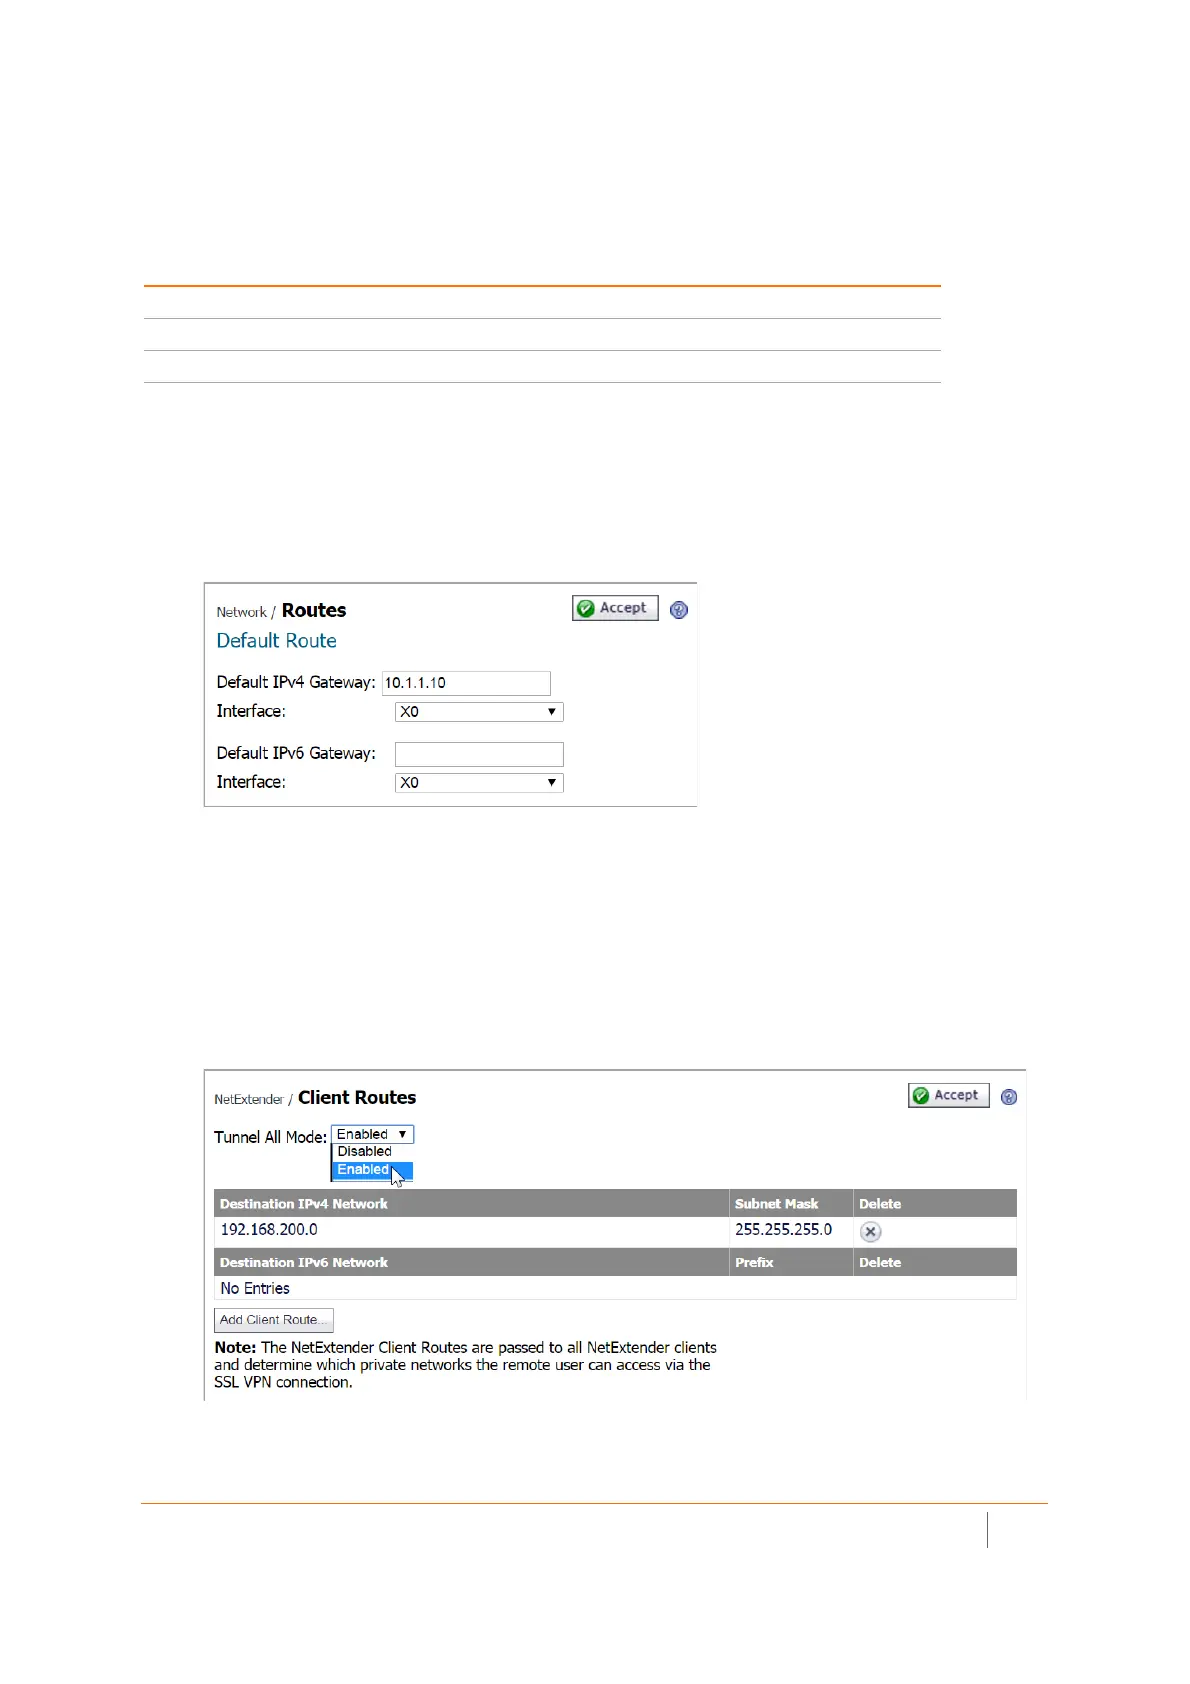
Task: Click the Default IPv4 Gateway field
Action: (x=466, y=683)
